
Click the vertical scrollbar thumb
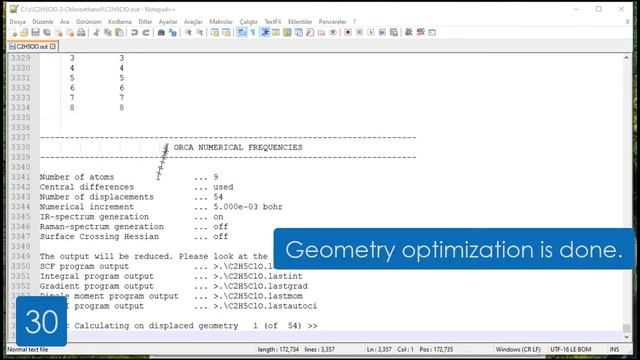[x=626, y=327]
